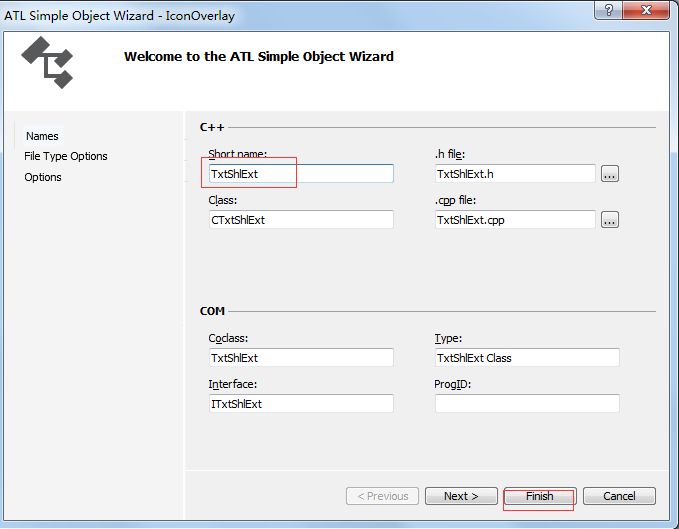Click the Coclass input field
Image resolution: width=679 pixels, height=529 pixels.
(300, 357)
